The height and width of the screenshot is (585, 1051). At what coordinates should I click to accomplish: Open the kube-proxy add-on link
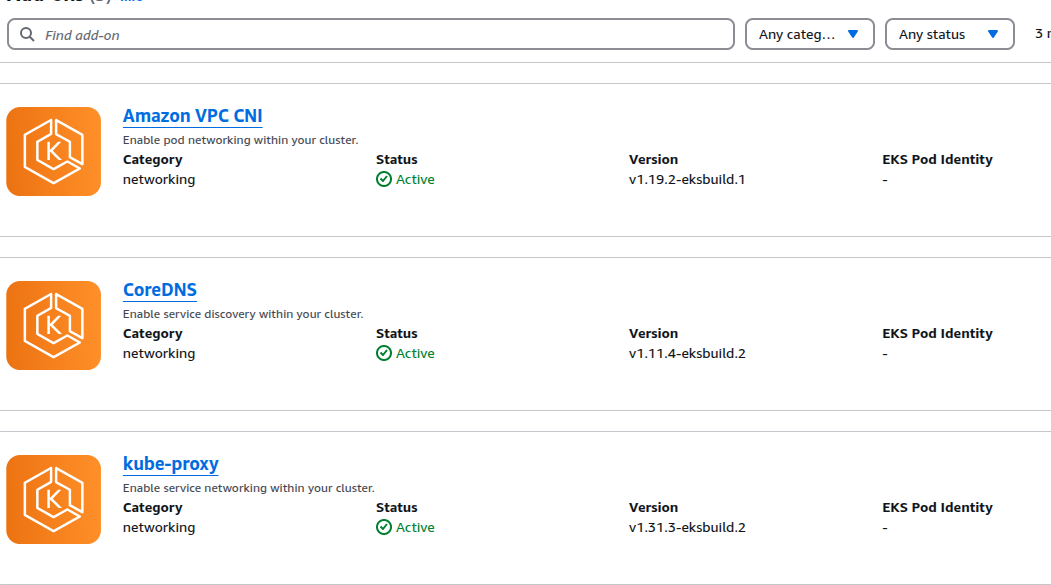click(170, 464)
